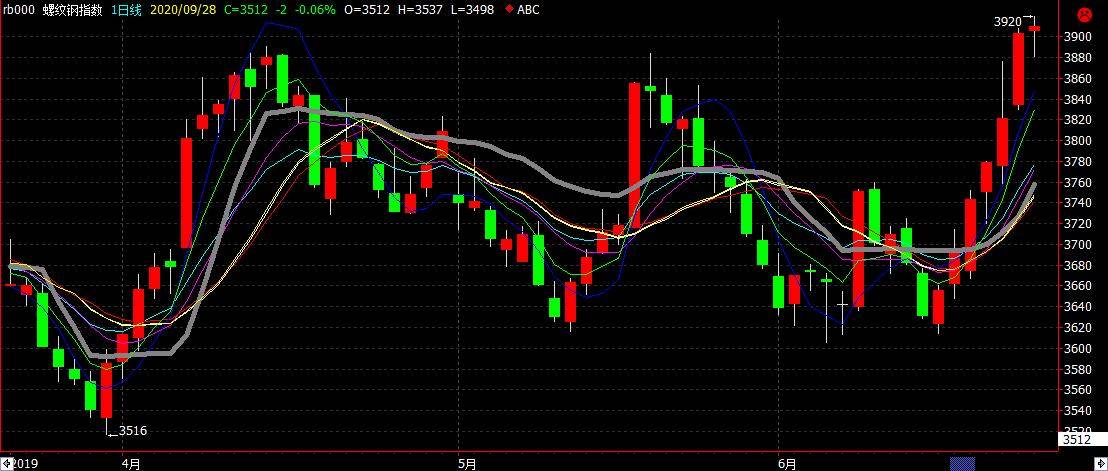Image resolution: width=1108 pixels, height=471 pixels.
Task: Click the date 2020/09/28
Action: 181,10
